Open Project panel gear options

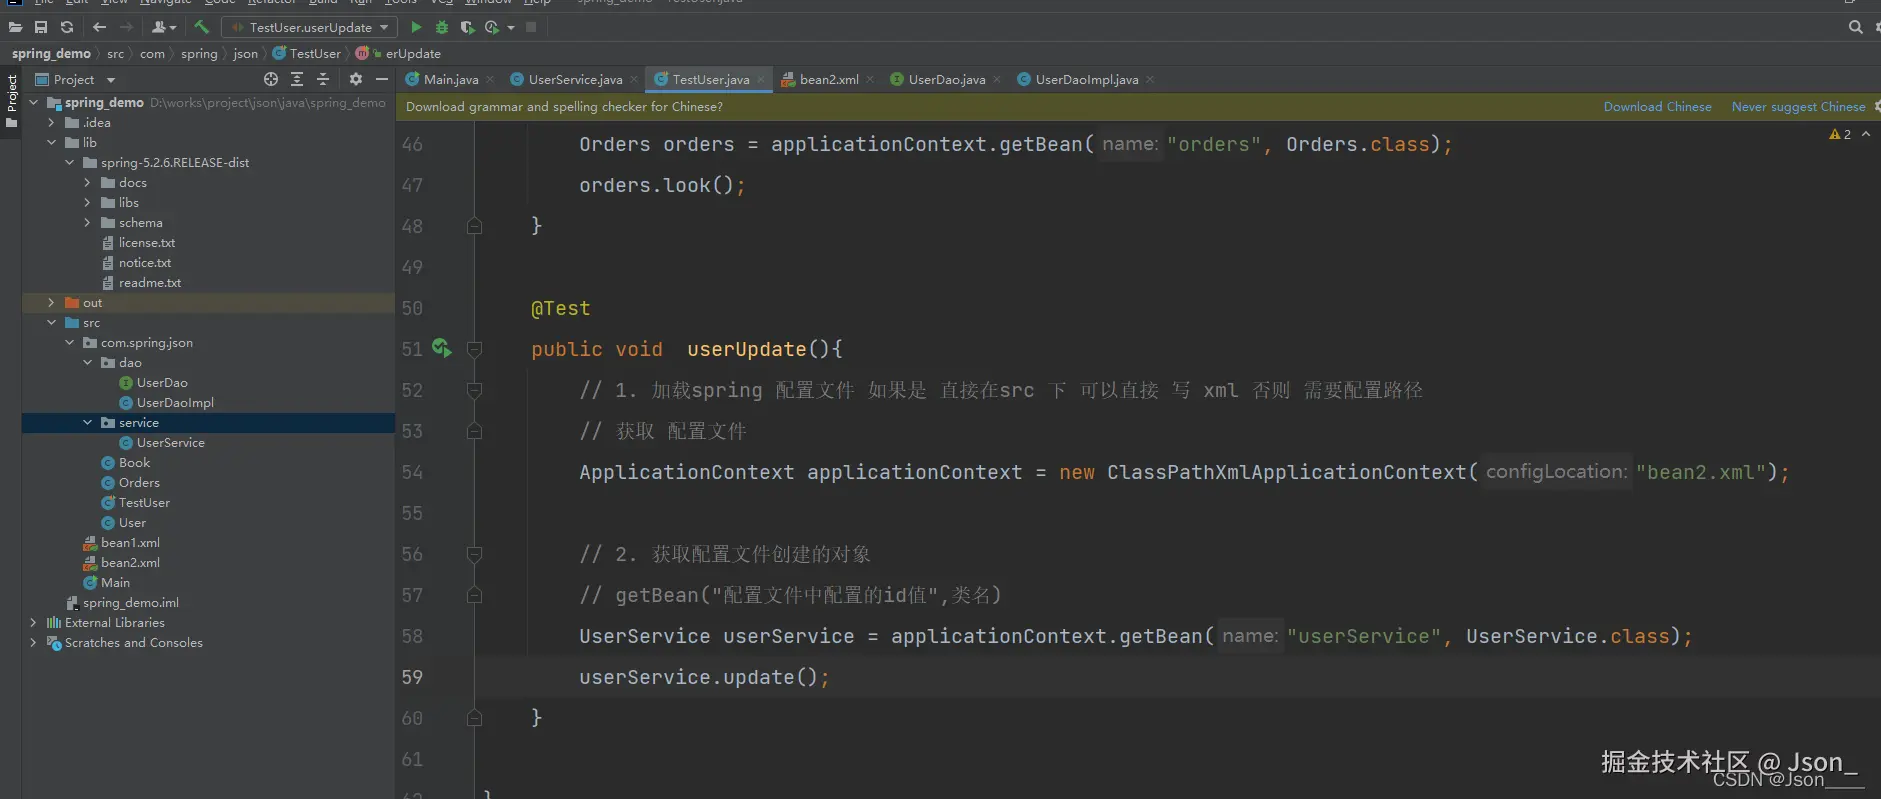point(355,79)
